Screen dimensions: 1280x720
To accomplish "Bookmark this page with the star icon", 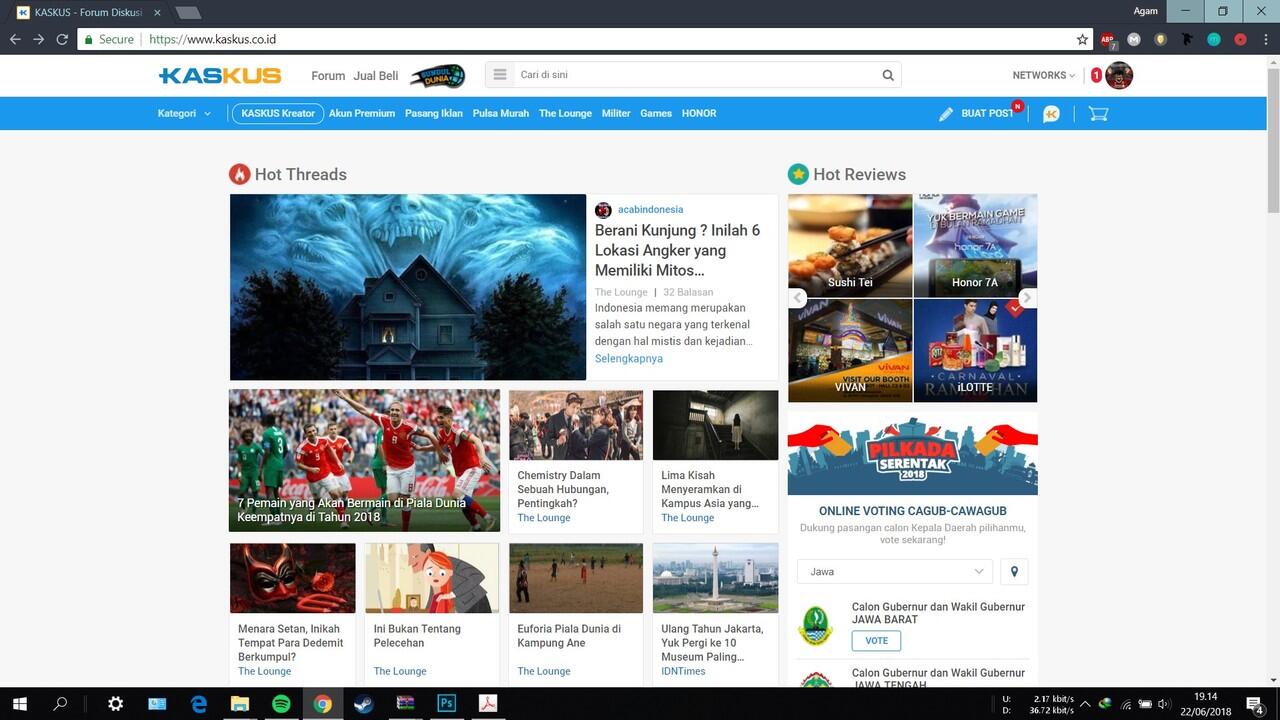I will [1082, 39].
